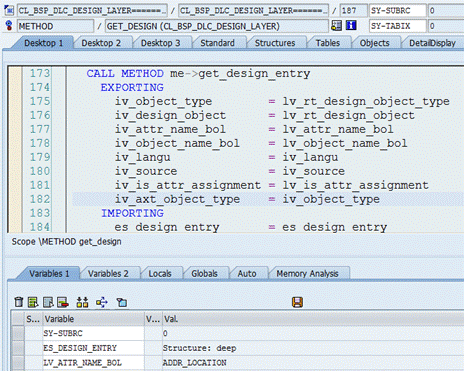This screenshot has height=371, width=464.
Task: Click the table icon with the red minus
Action: [63, 302]
